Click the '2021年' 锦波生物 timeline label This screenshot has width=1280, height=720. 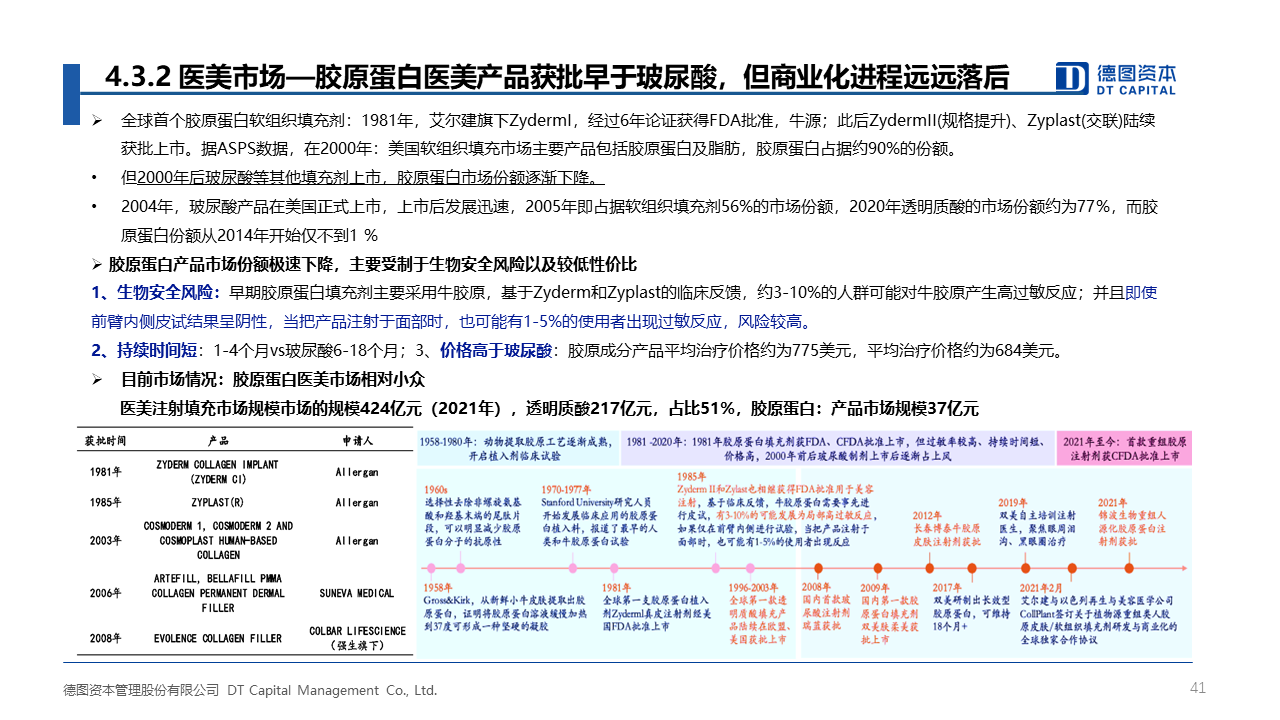point(1112,503)
